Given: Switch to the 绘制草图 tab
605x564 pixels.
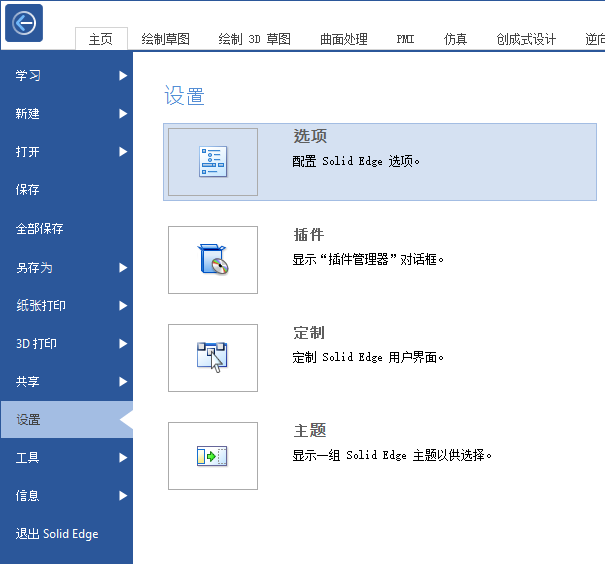Looking at the screenshot, I should [x=167, y=40].
